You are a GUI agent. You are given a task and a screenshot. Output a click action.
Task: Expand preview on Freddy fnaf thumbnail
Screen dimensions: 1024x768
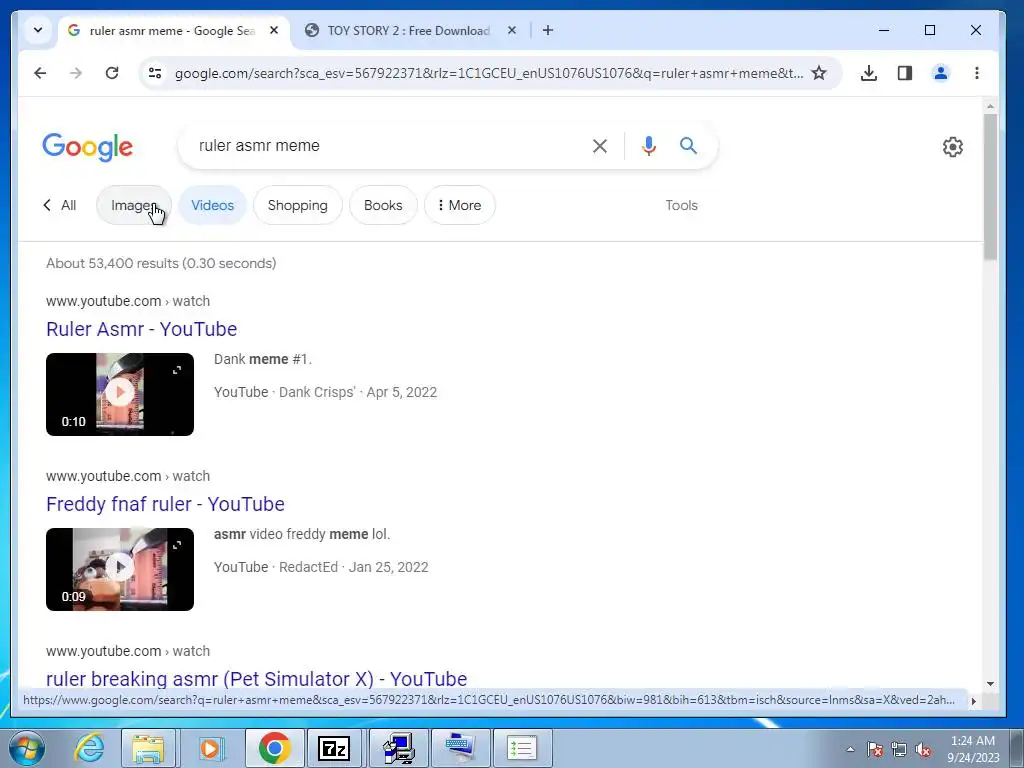pos(177,545)
